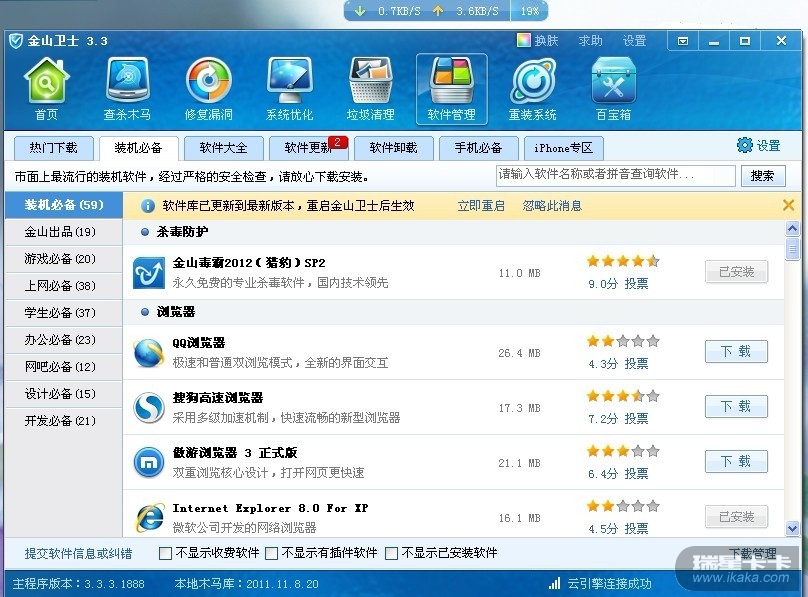Open the 垃圾清理 junk cleanup icon

[x=371, y=89]
